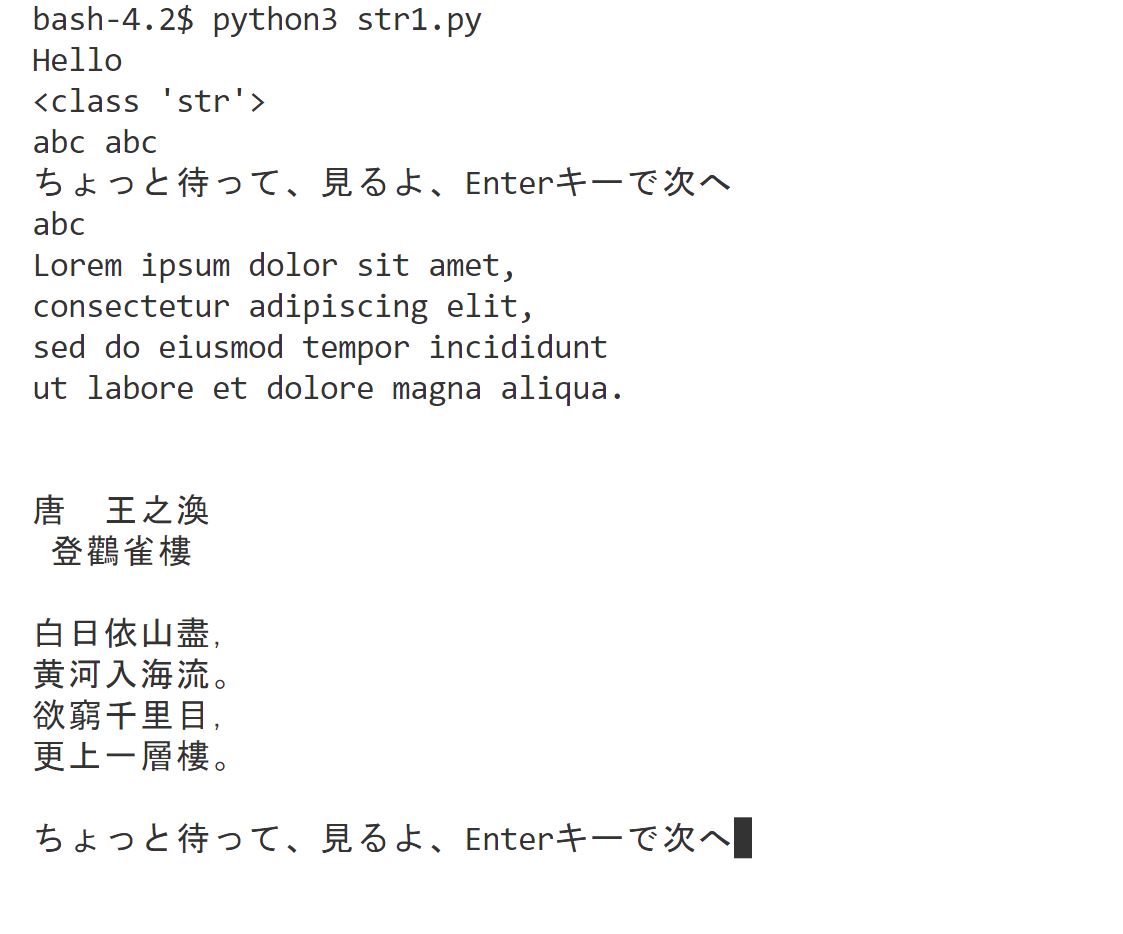Click the "abc abc" output line
Image resolution: width=1123 pixels, height=934 pixels.
95,143
